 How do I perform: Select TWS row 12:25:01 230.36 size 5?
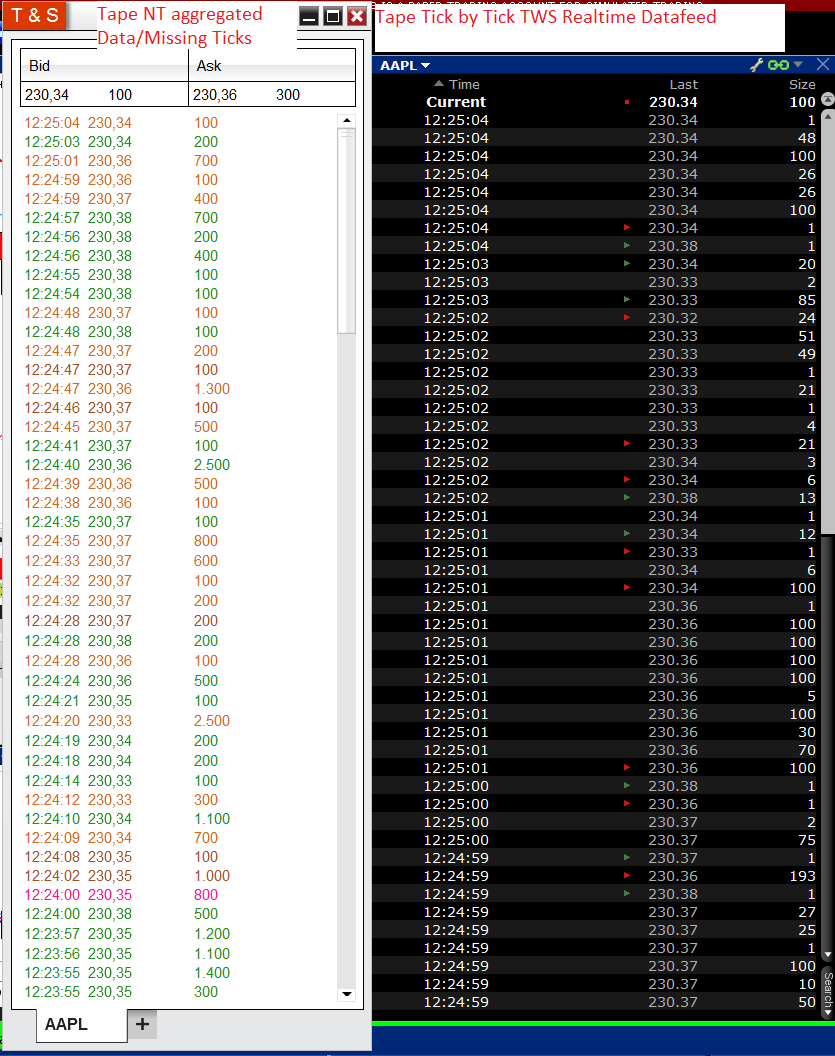[x=597, y=696]
